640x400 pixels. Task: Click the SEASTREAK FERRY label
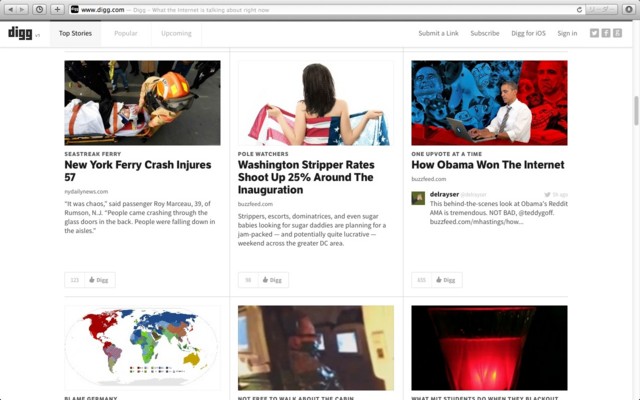[x=93, y=154]
